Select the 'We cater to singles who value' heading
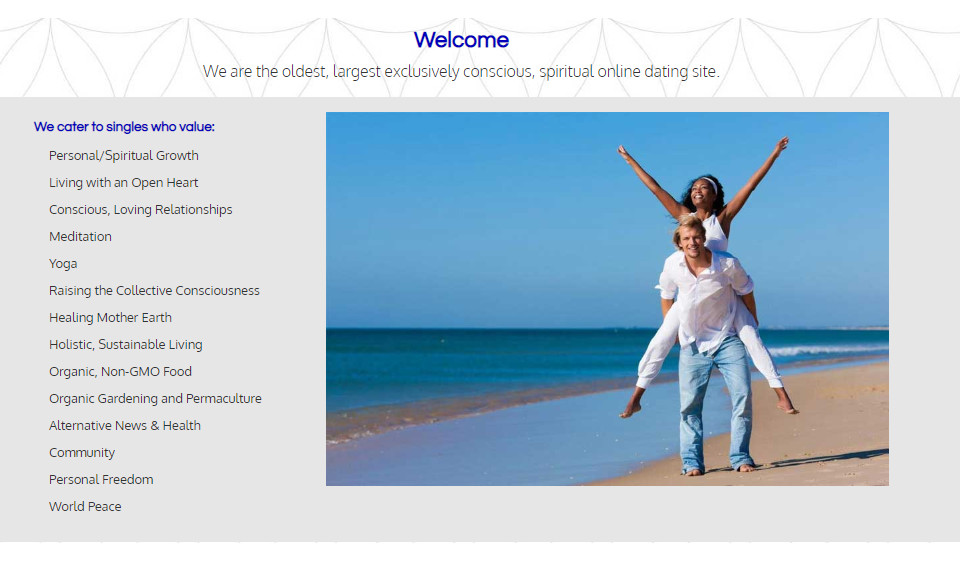The image size is (960, 561). pos(124,127)
